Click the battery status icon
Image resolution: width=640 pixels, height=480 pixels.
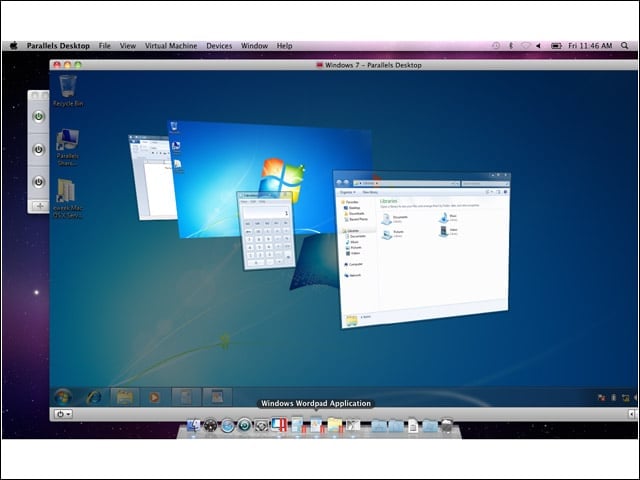click(x=556, y=46)
